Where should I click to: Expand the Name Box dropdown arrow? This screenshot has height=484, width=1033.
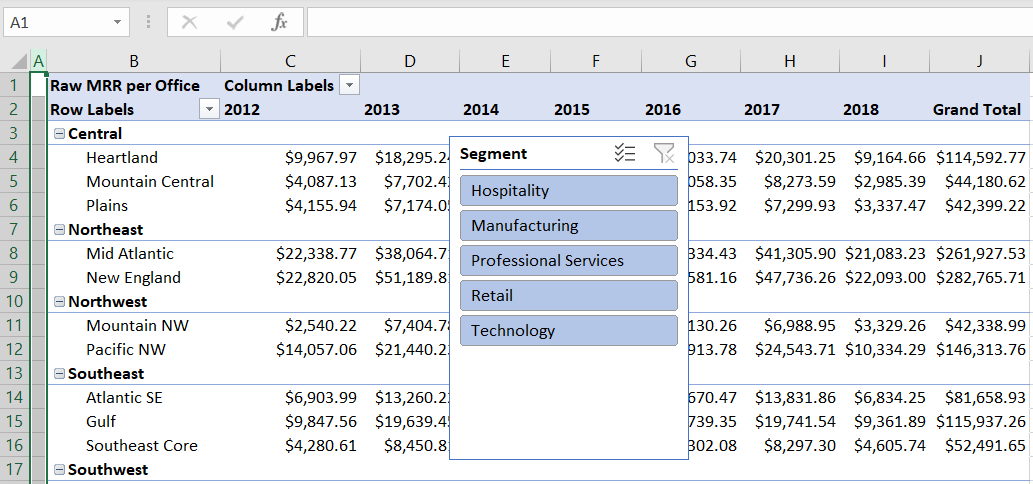tap(117, 22)
